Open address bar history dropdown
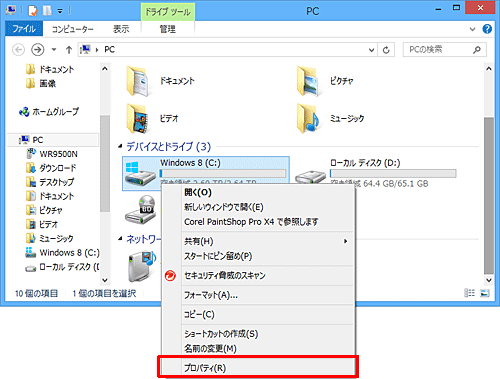Screen dimensions: 500x379 pyautogui.click(x=371, y=50)
